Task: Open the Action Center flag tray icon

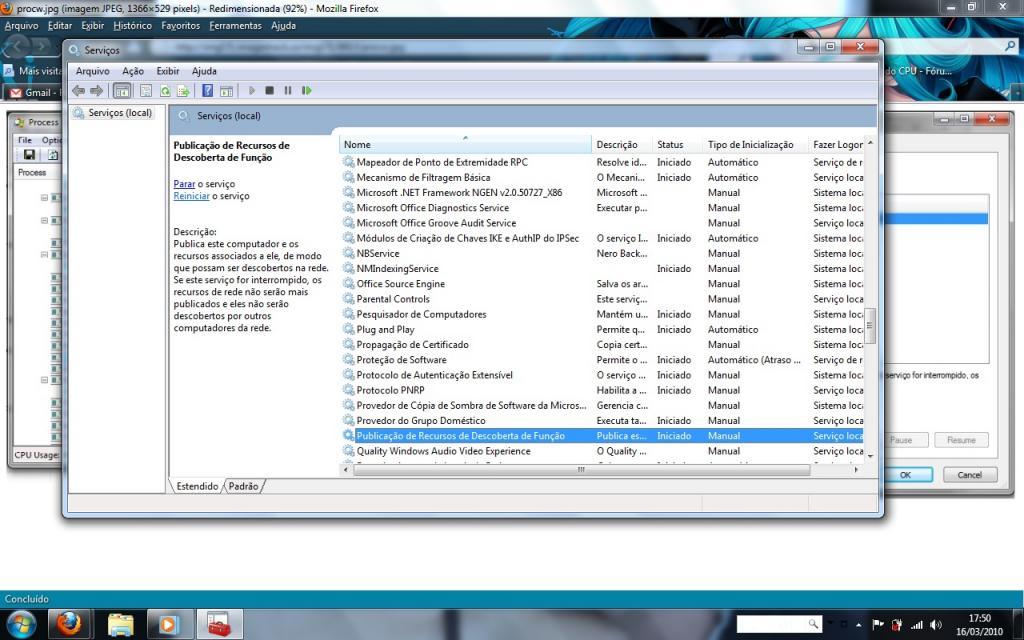Action: (x=878, y=625)
